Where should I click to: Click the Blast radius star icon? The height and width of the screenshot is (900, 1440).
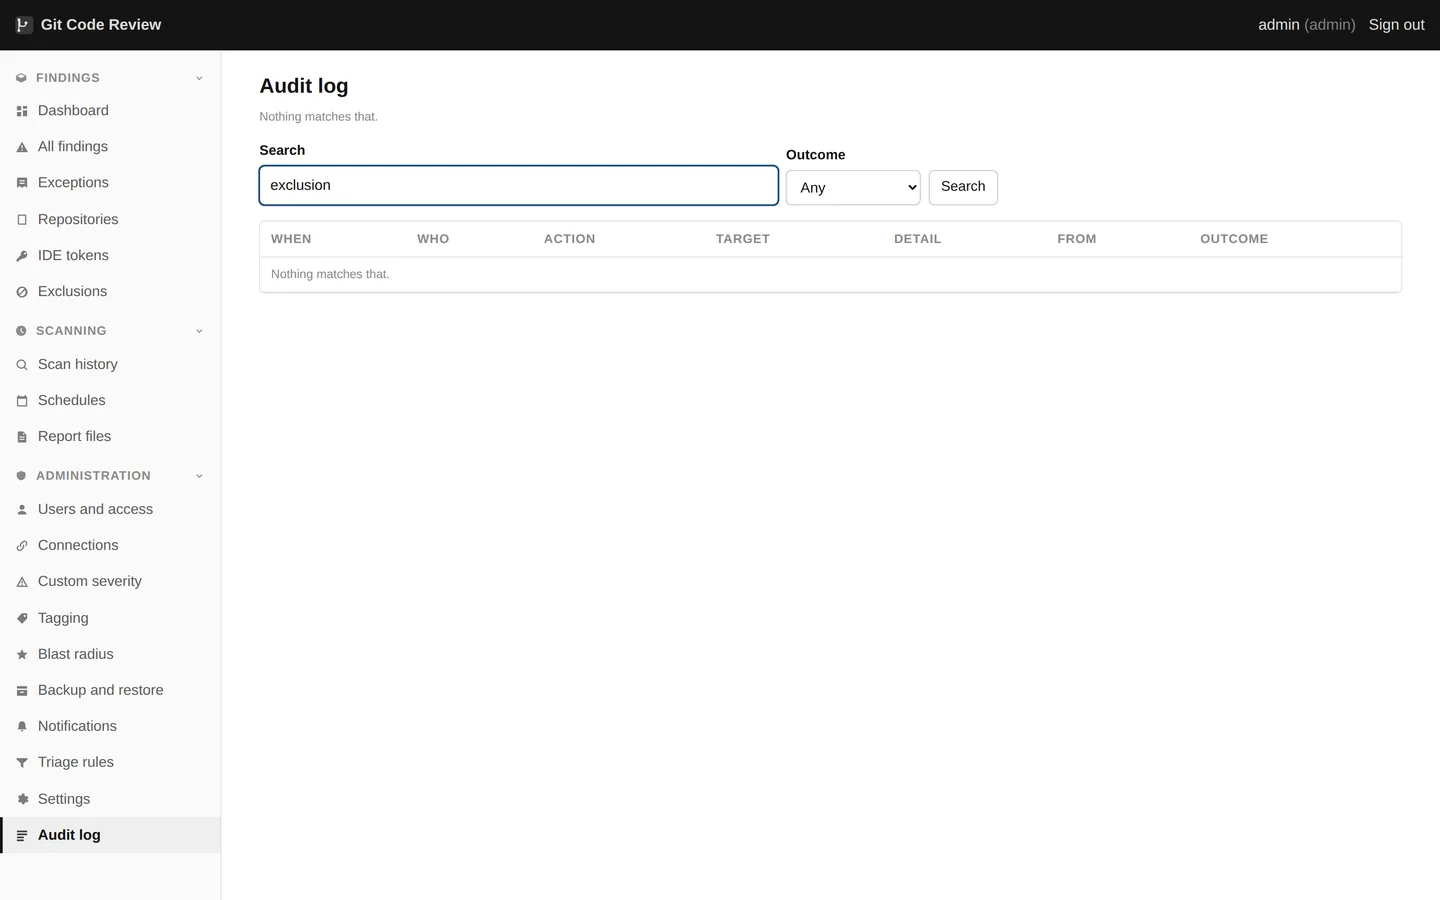coord(22,655)
